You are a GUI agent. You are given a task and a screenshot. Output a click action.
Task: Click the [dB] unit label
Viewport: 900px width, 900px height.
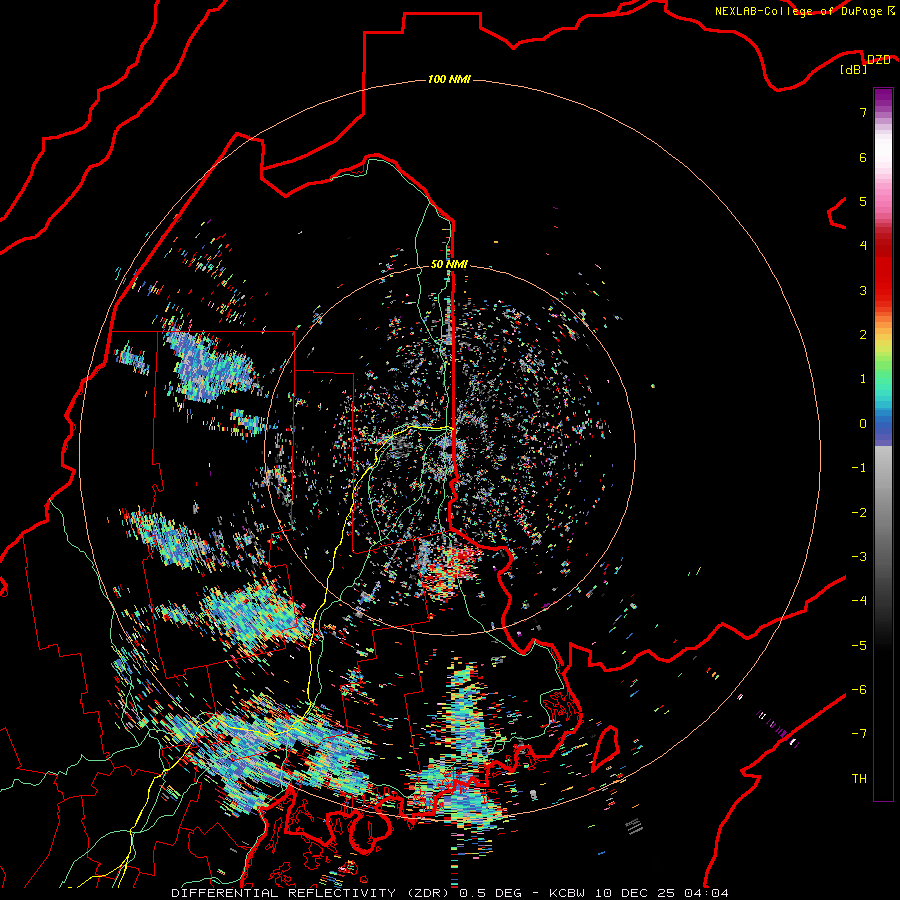coord(854,69)
